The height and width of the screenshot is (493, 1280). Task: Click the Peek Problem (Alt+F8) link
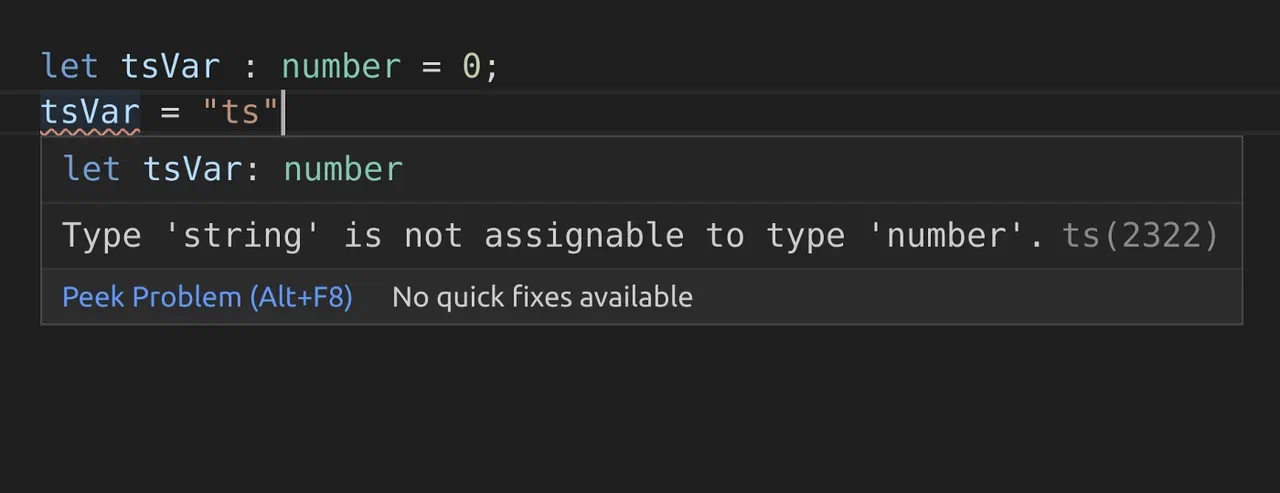tap(207, 297)
